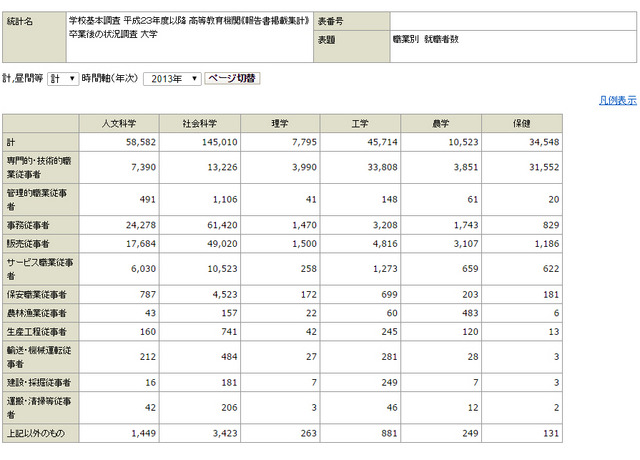Select the 保安職業従事者 row header

point(40,294)
